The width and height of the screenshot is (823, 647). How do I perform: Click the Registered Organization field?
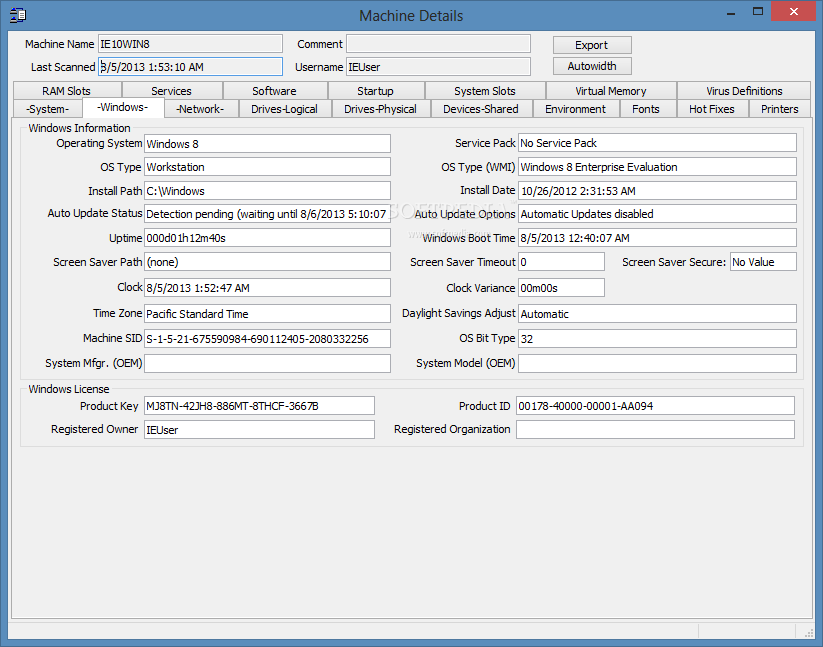656,429
